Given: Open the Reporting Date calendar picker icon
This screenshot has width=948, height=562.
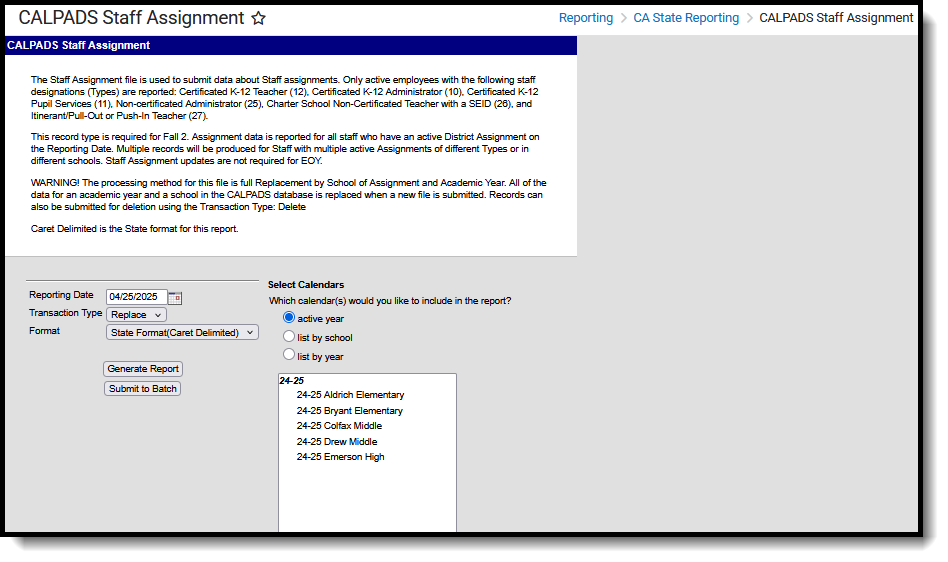Looking at the screenshot, I should point(175,297).
